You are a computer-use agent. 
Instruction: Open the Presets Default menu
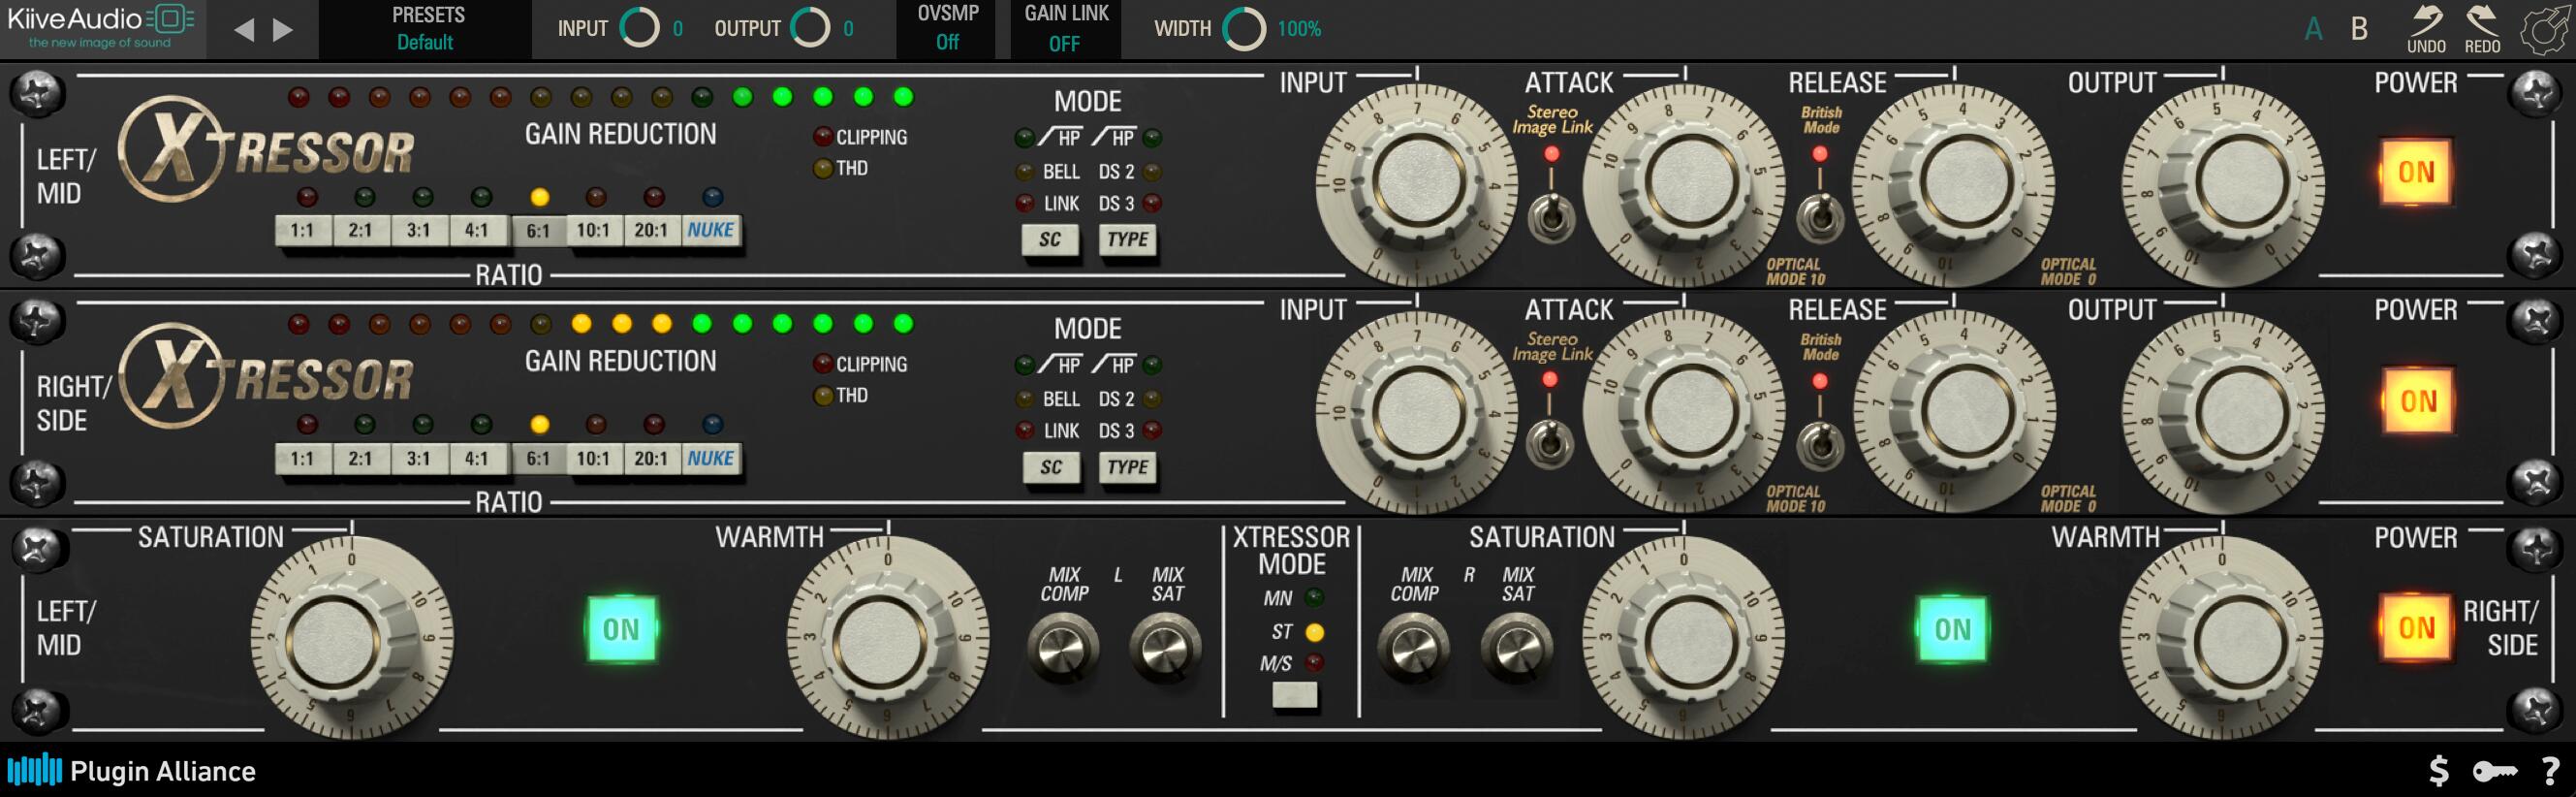pos(426,29)
